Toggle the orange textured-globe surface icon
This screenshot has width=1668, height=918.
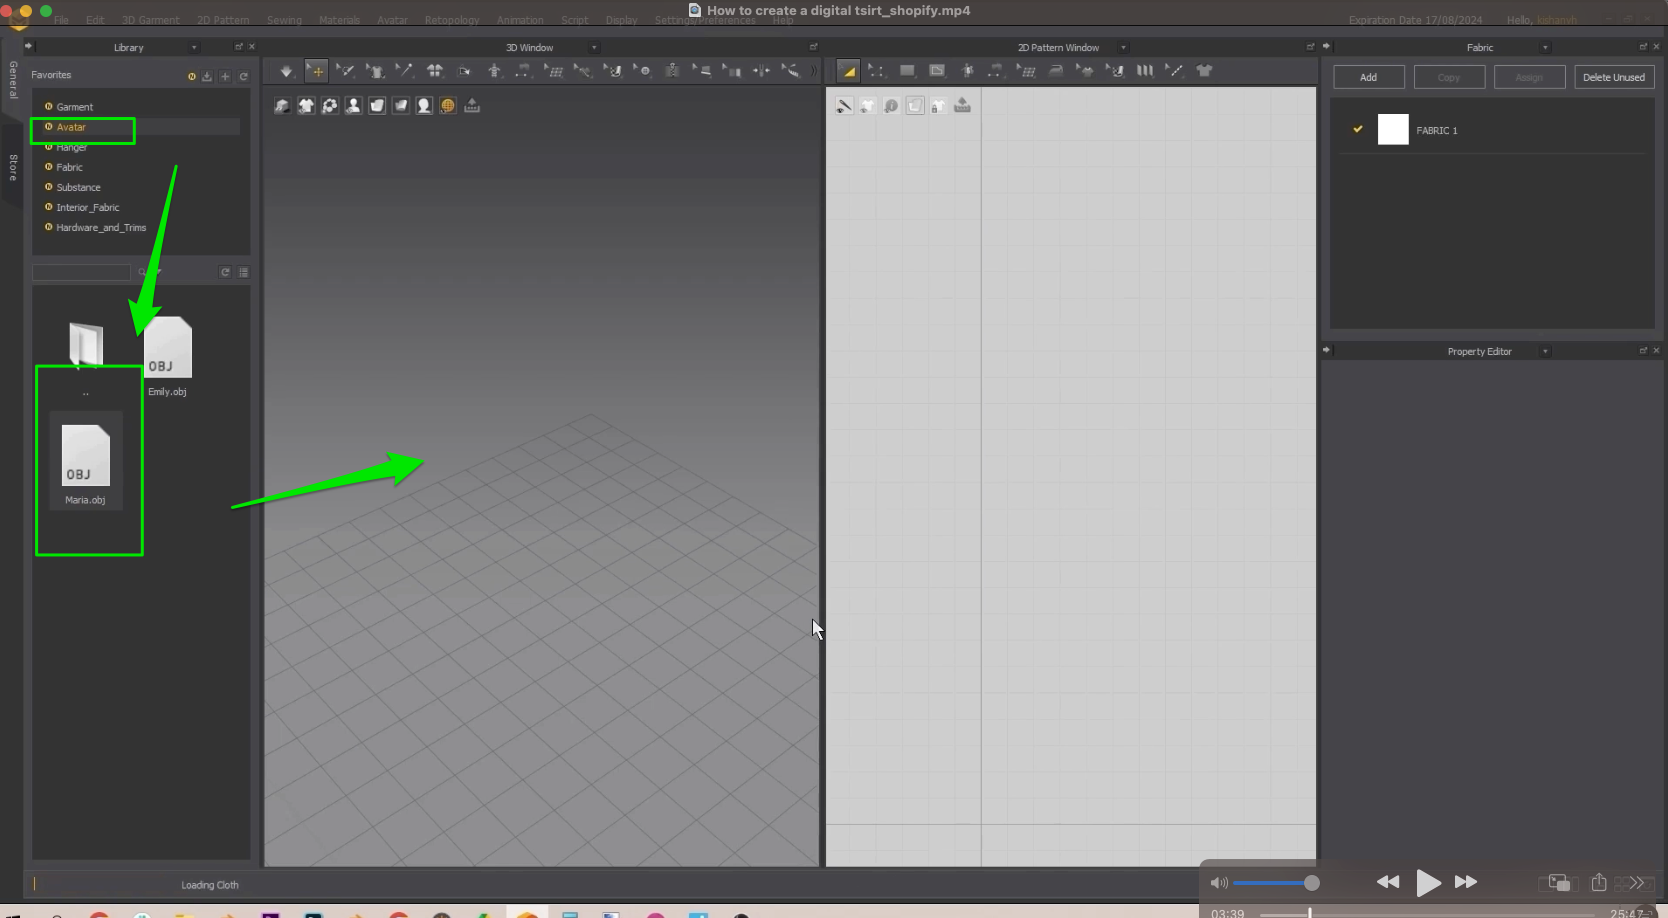coord(448,106)
